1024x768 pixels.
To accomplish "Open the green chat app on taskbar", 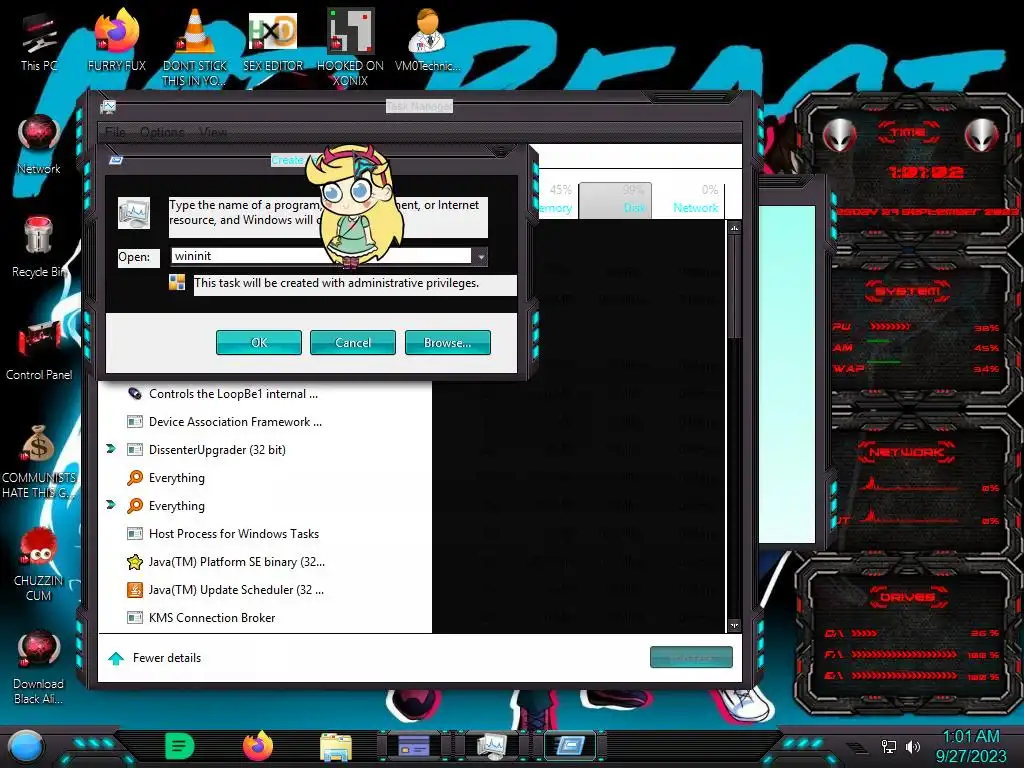I will point(180,746).
